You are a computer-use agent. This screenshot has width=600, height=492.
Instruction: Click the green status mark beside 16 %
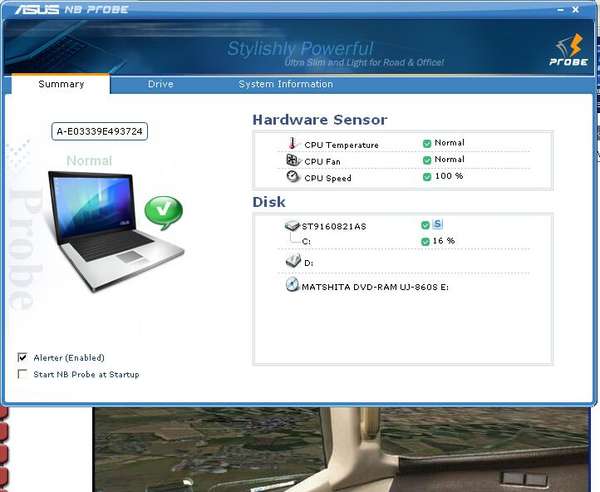[425, 241]
